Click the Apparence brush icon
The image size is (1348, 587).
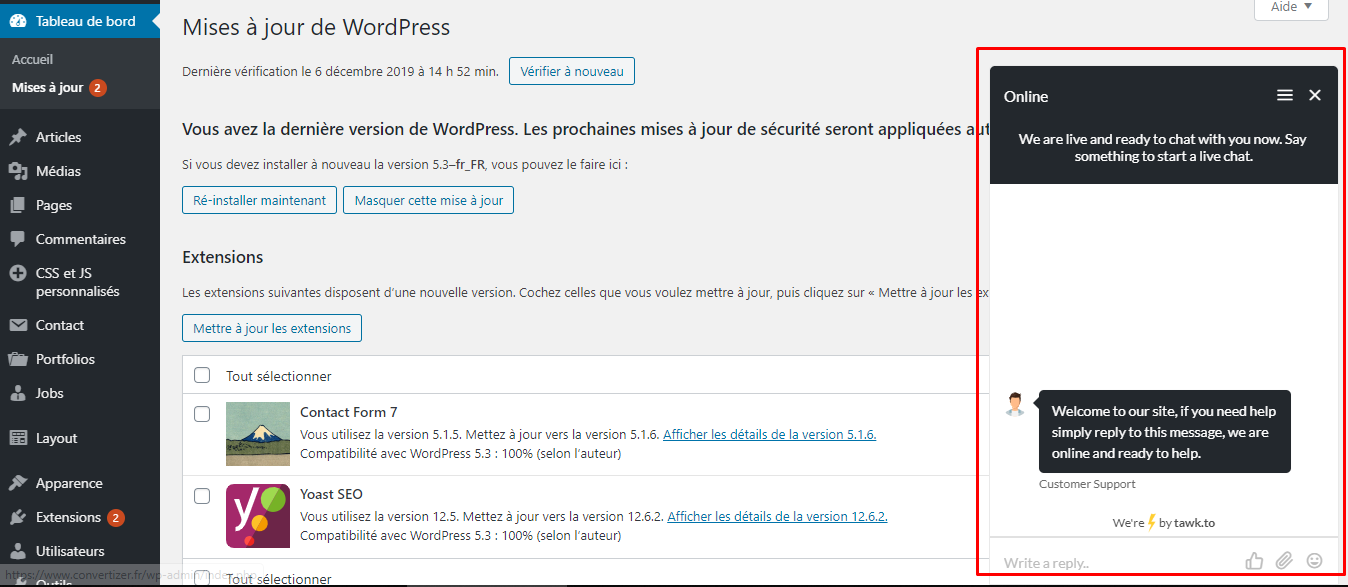pyautogui.click(x=18, y=483)
